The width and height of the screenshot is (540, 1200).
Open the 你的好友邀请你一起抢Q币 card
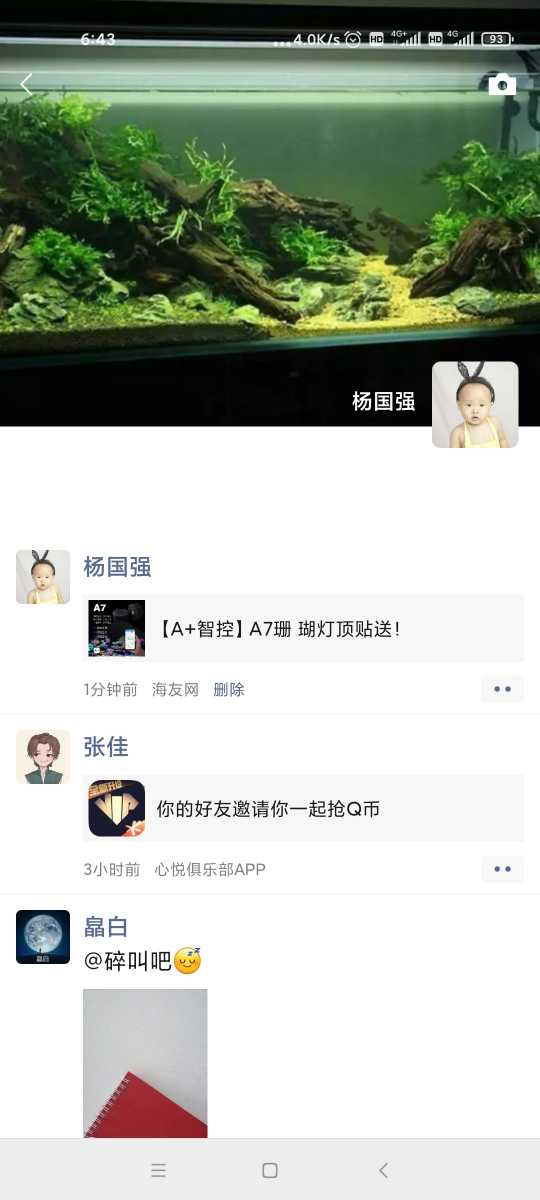303,808
